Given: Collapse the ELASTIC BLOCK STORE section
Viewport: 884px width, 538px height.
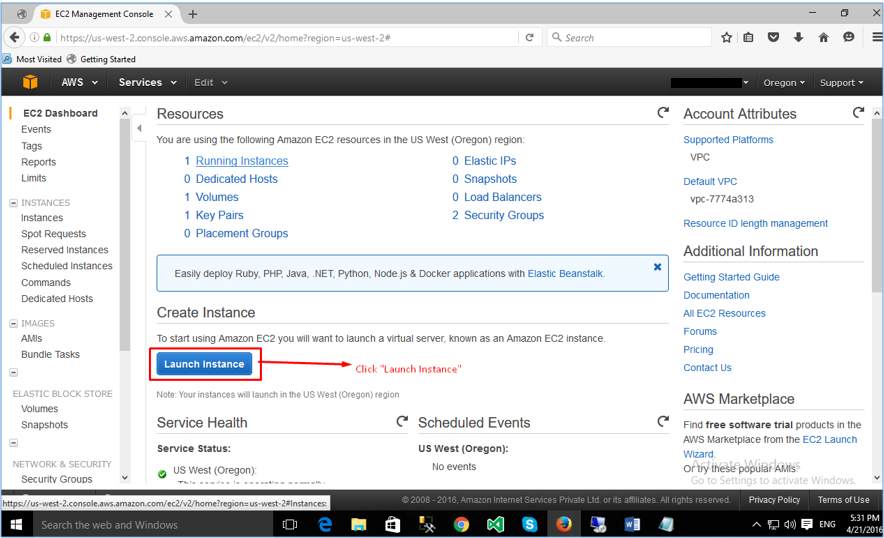Looking at the screenshot, I should tap(14, 372).
